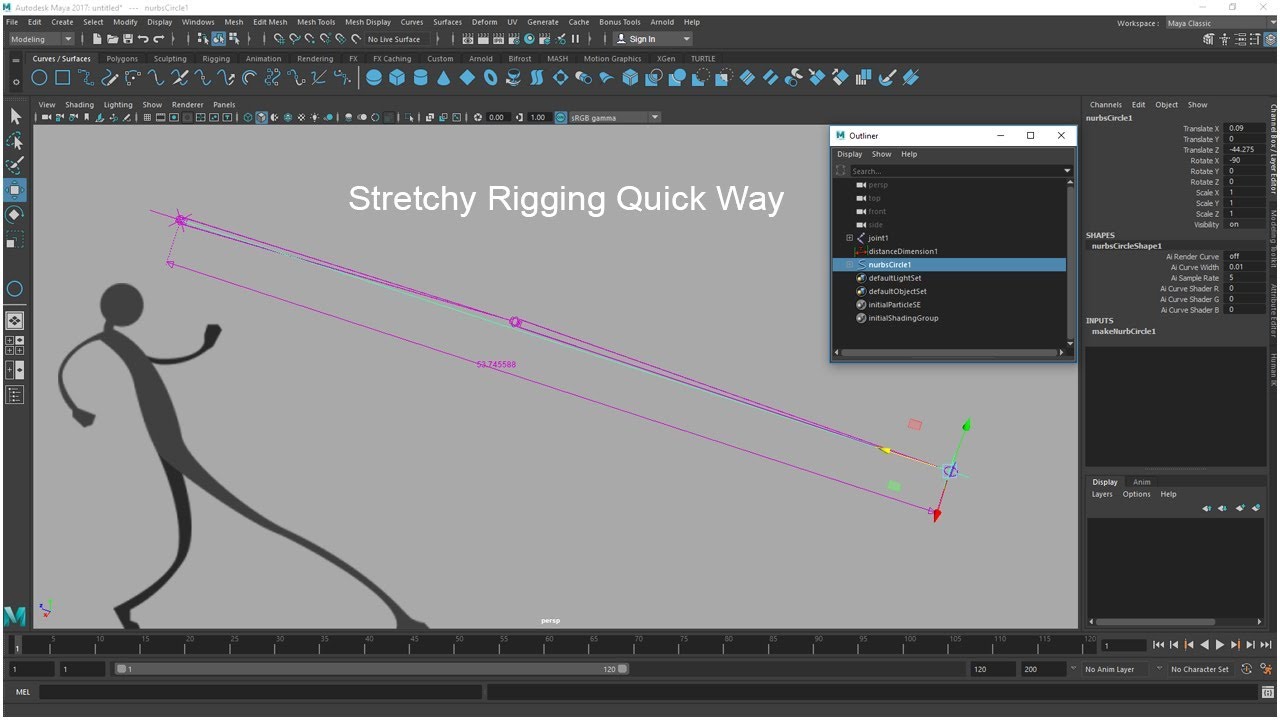Open the Edit Mesh menu

click(x=270, y=22)
